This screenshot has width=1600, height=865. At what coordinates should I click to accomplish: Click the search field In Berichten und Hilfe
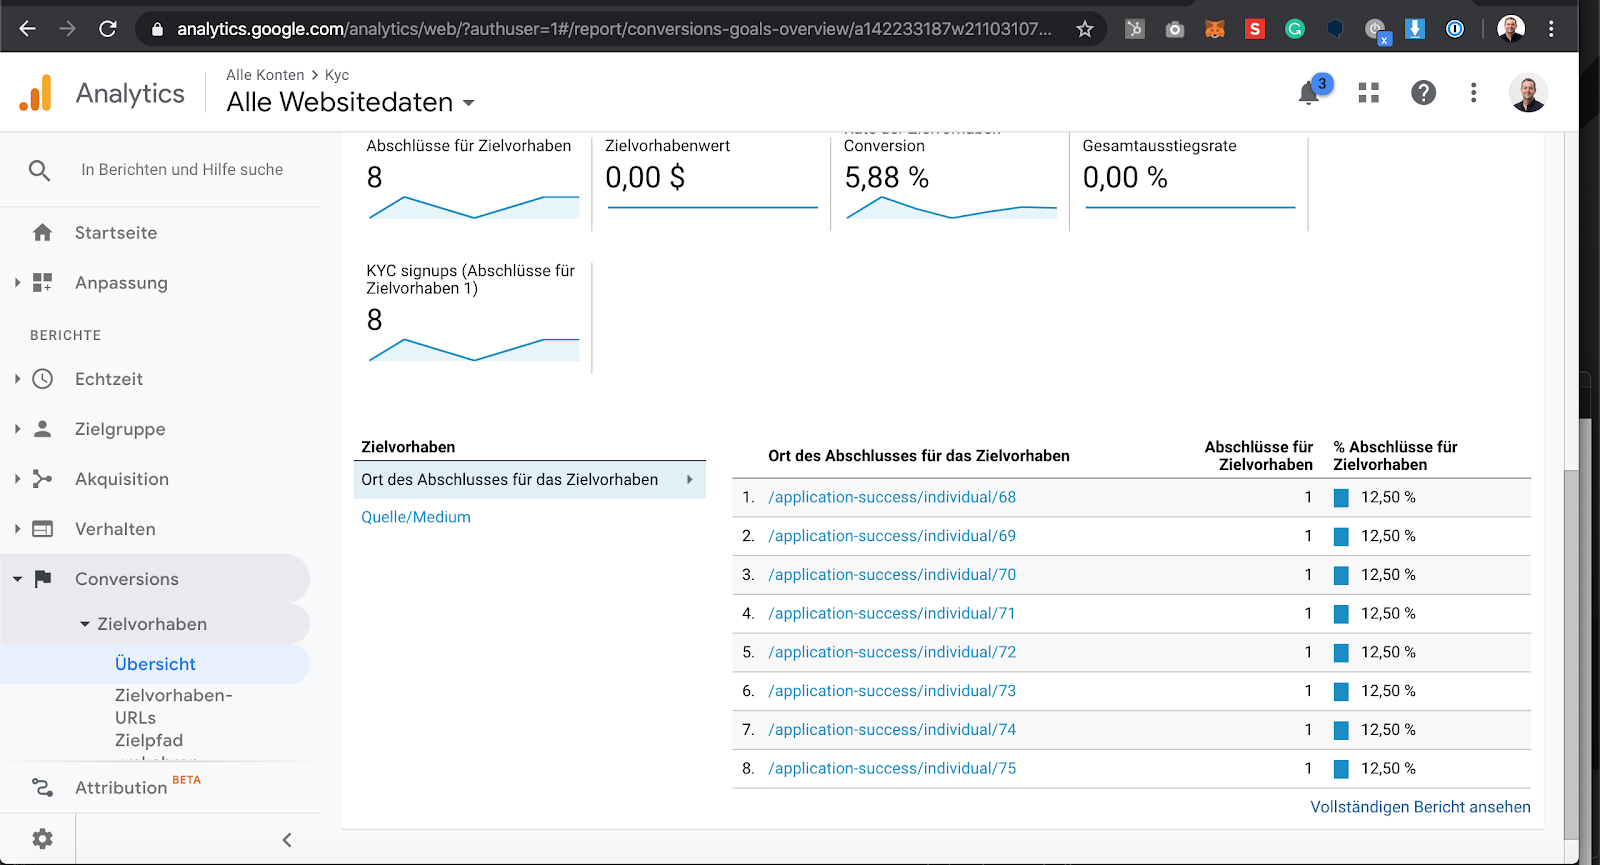(x=182, y=170)
